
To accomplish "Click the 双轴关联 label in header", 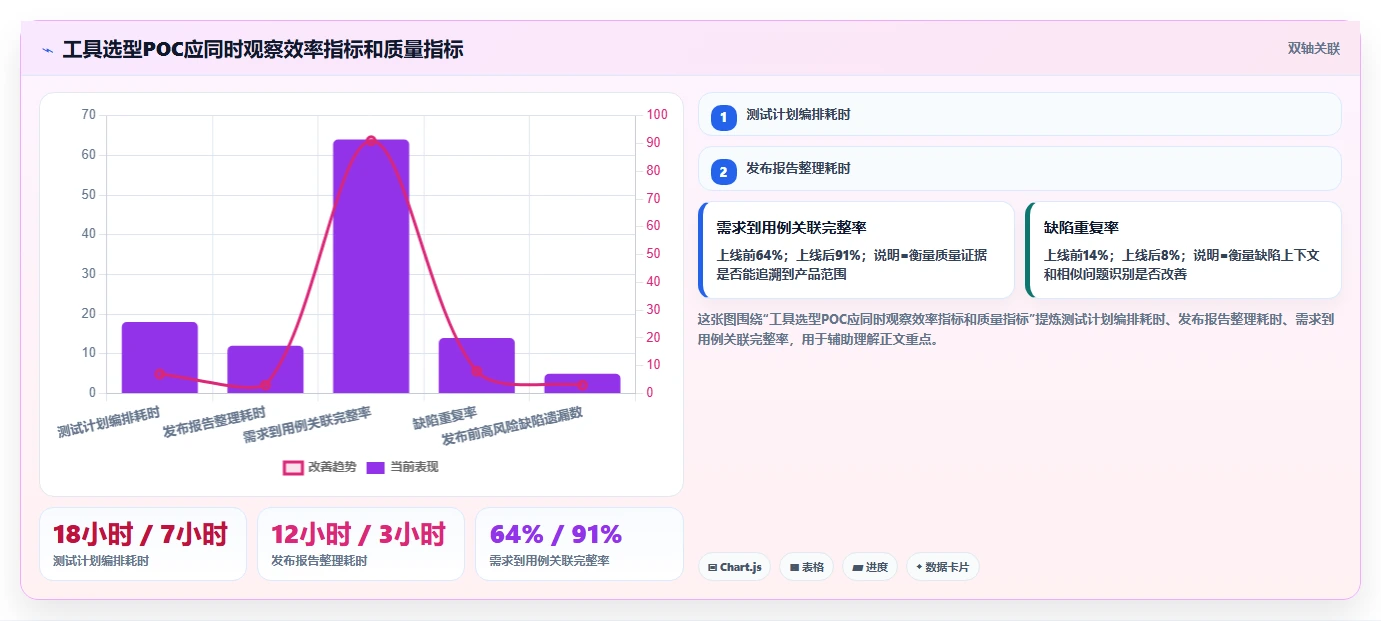I will coord(1313,48).
